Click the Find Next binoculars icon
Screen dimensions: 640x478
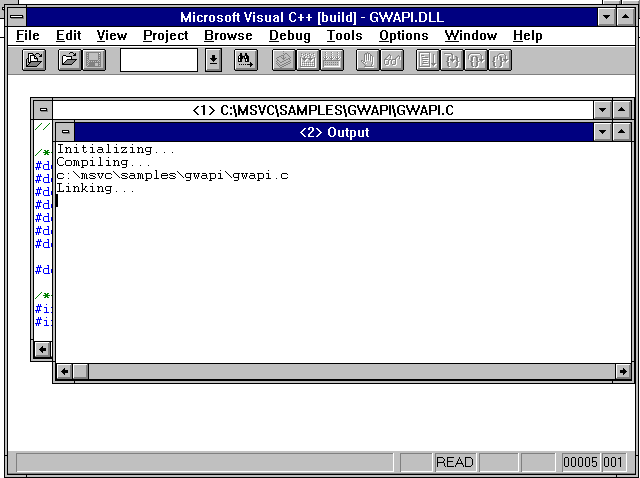(x=245, y=60)
